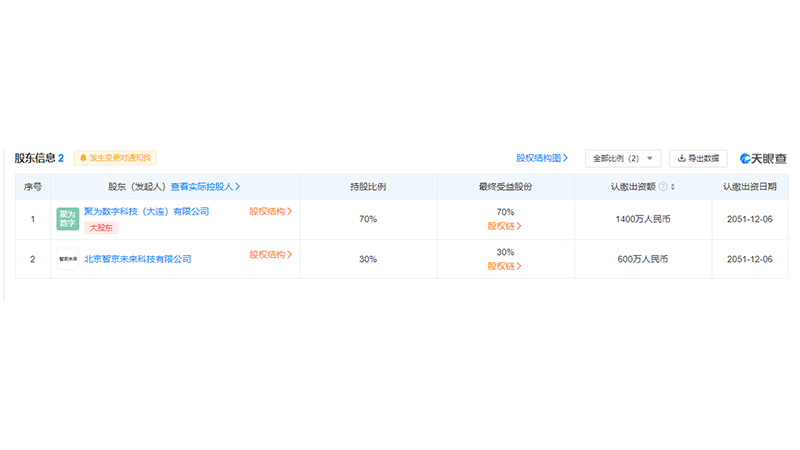Click the 北京智京未来 company logo icon
The height and width of the screenshot is (450, 800).
click(67, 259)
